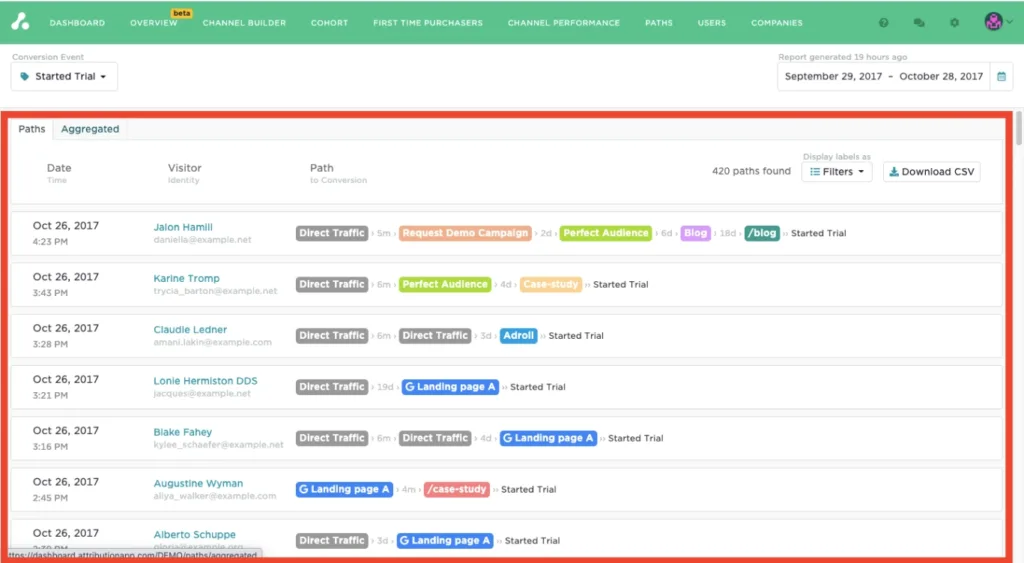Open the Overview beta menu
The height and width of the screenshot is (563, 1024).
coord(153,23)
